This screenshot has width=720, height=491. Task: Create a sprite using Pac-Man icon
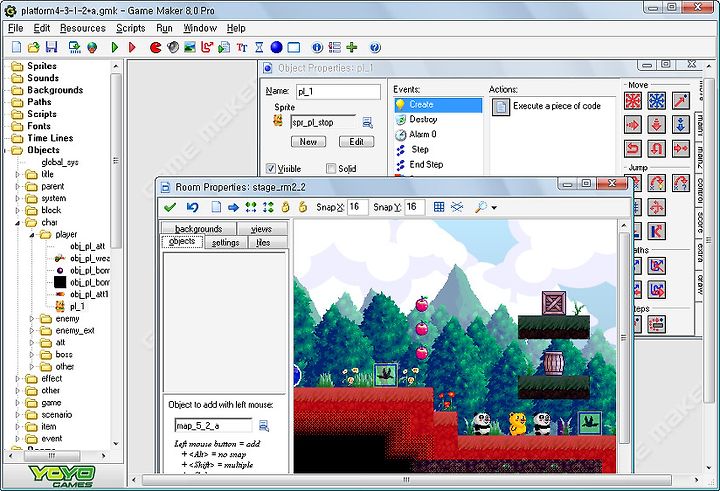pyautogui.click(x=156, y=47)
